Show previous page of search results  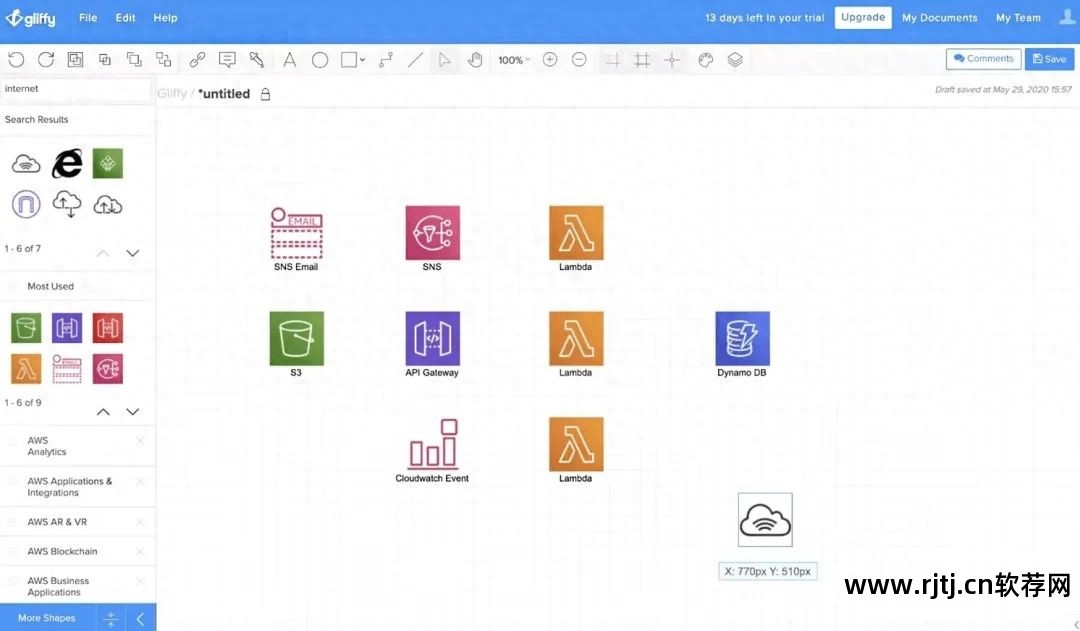pos(103,253)
